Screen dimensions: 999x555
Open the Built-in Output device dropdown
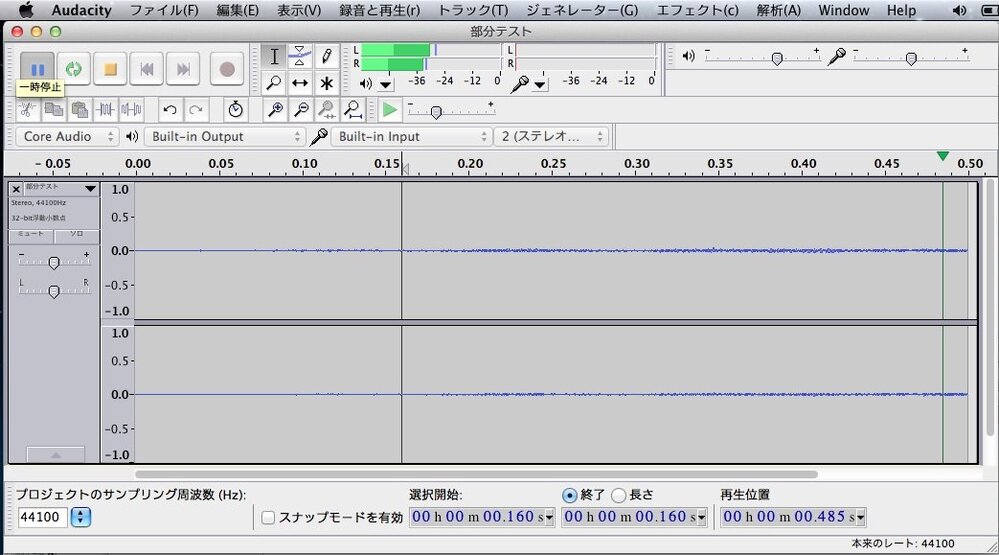click(225, 136)
